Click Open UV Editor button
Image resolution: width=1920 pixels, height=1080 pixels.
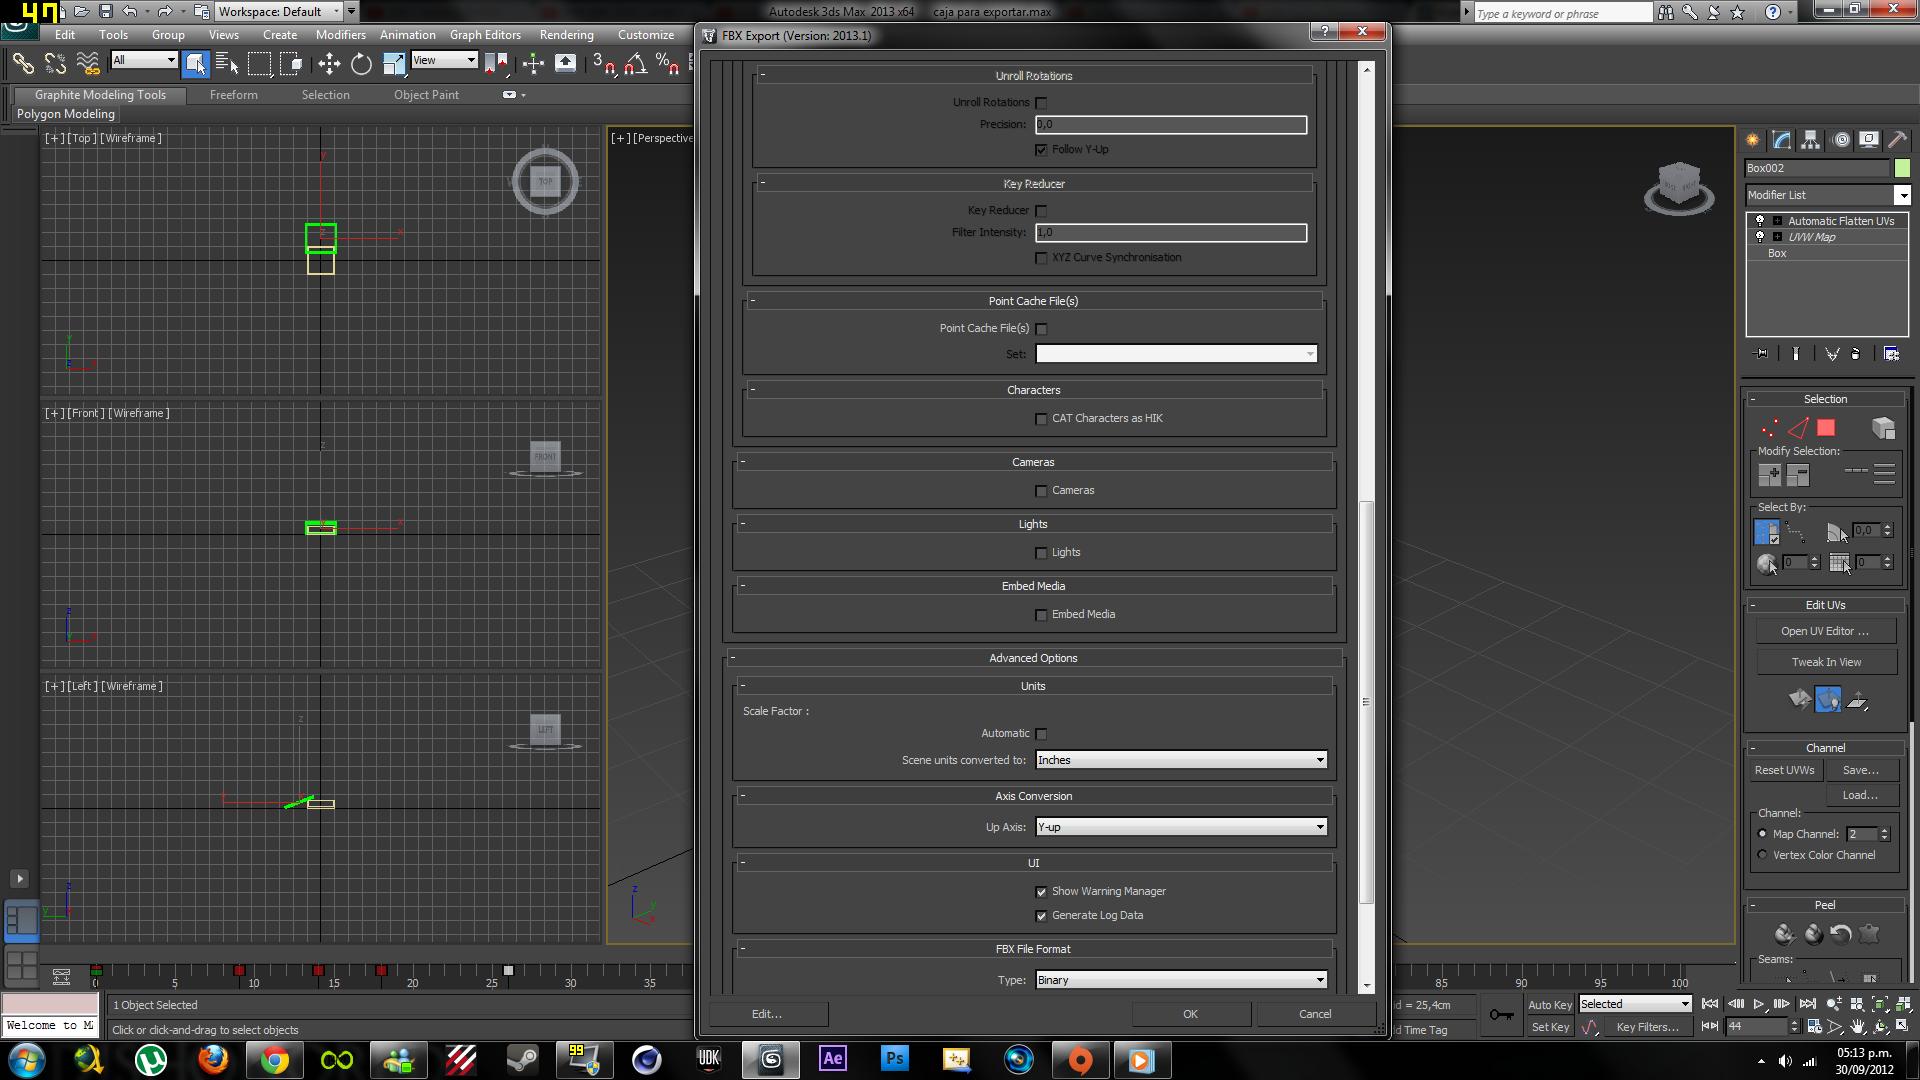tap(1825, 631)
